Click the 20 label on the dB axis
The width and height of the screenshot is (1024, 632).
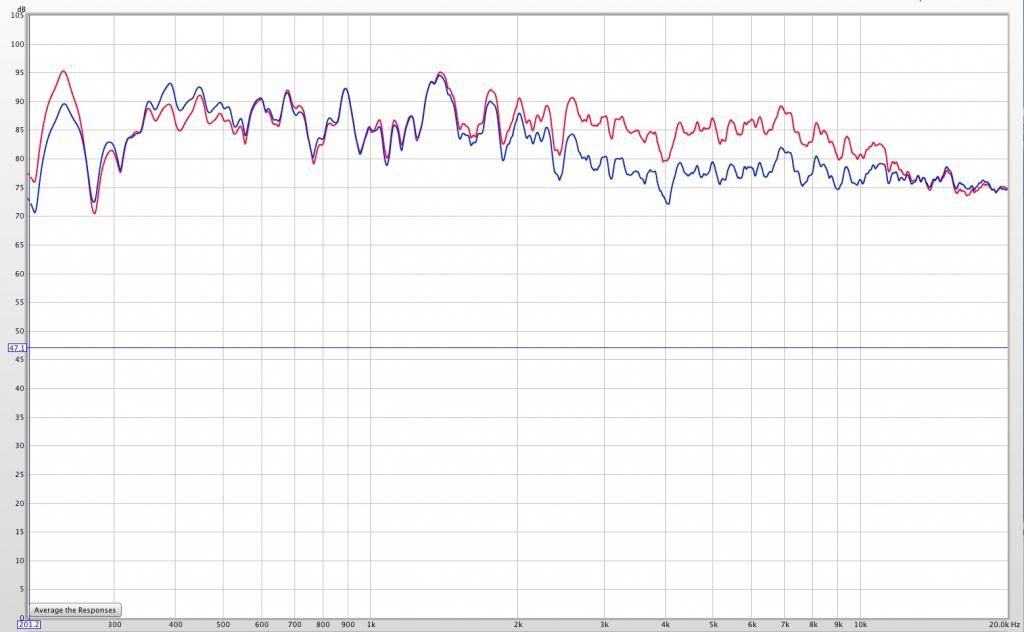coord(20,503)
